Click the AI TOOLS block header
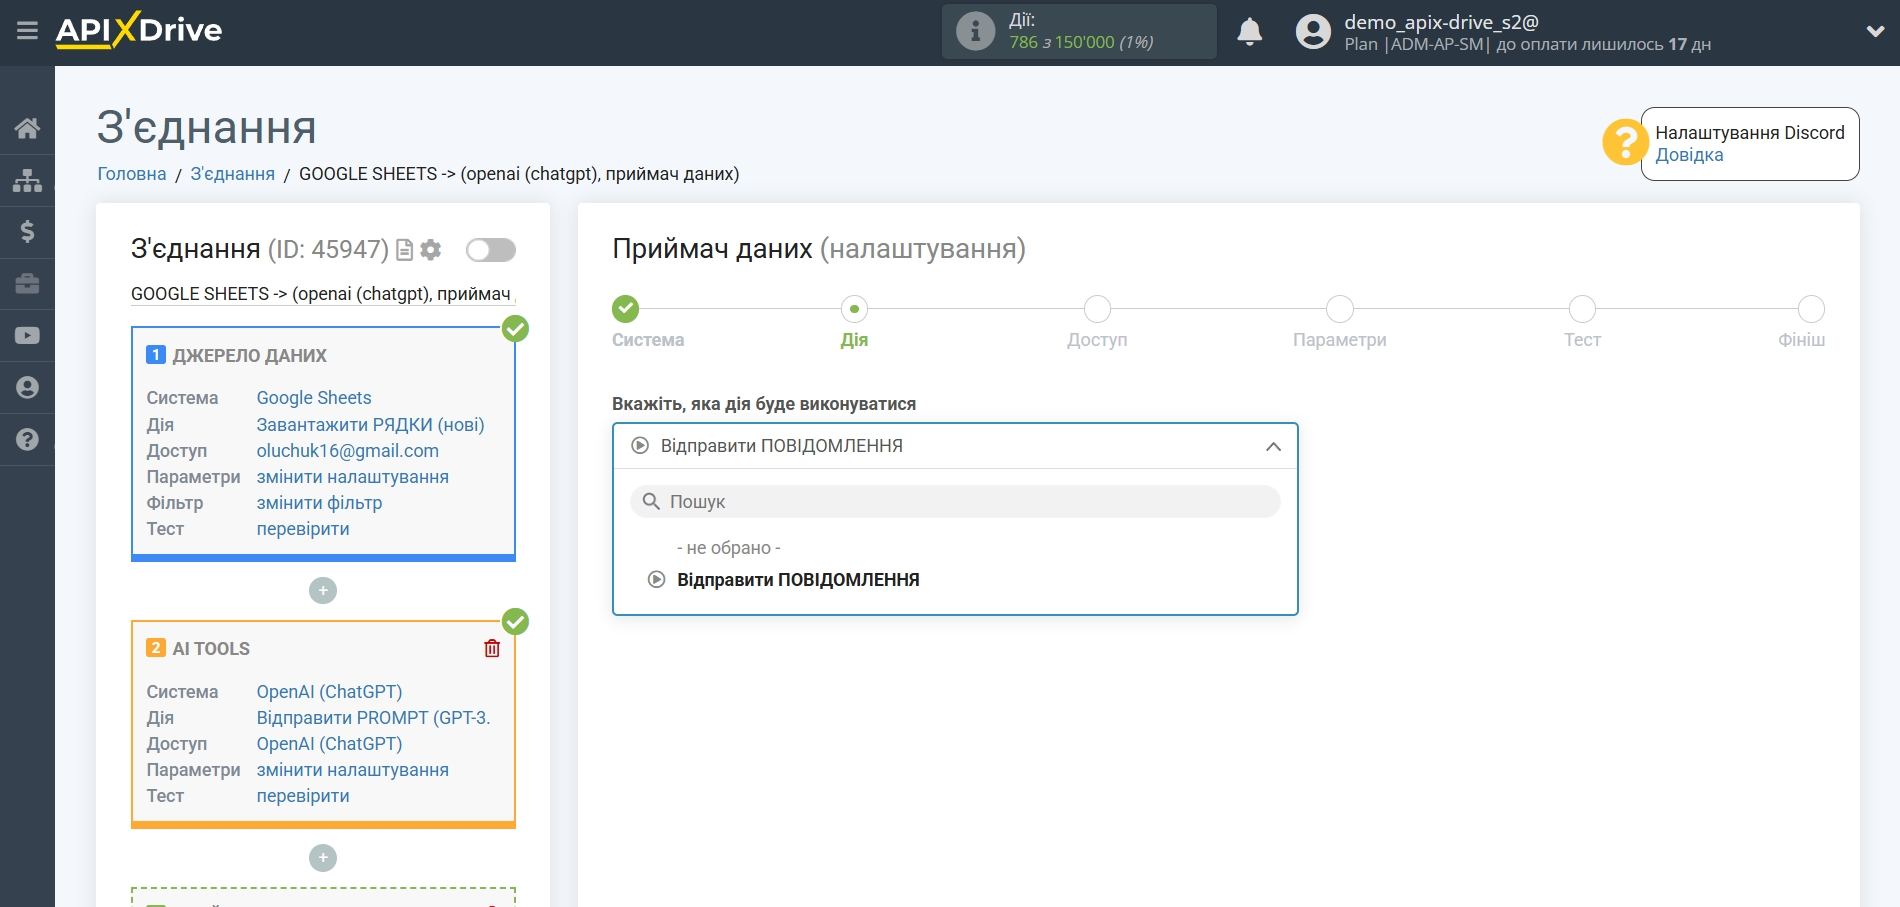 point(211,649)
